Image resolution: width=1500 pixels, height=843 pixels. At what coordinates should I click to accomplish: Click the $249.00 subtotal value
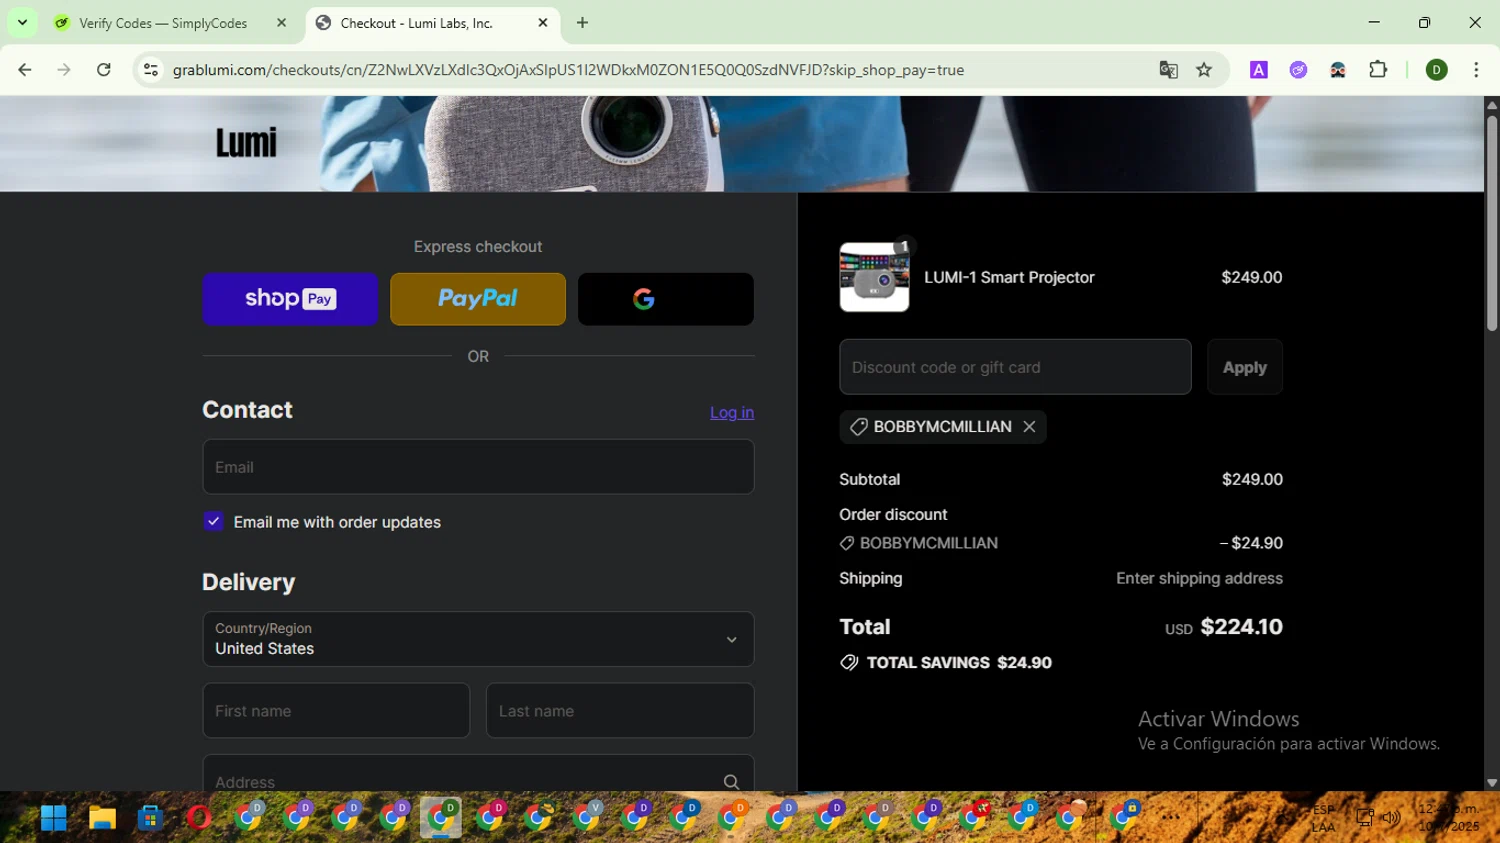point(1252,479)
